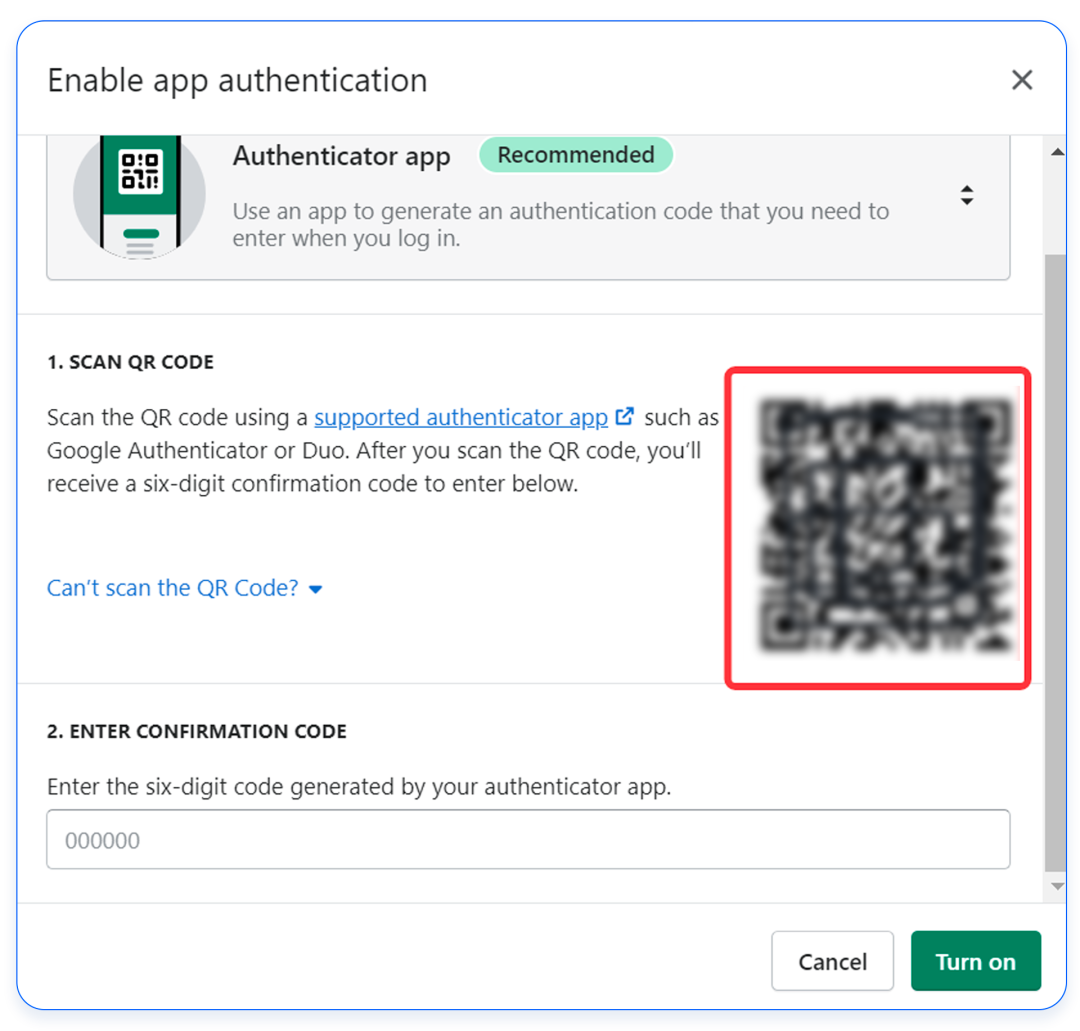The width and height of the screenshot is (1080, 1031).
Task: Expand "Can't scan the QR Code?" text link
Action: pyautogui.click(x=173, y=588)
